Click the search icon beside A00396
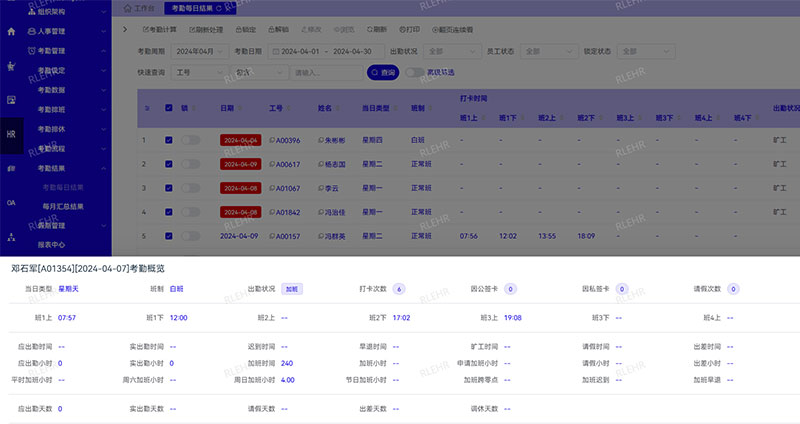This screenshot has width=800, height=424. pyautogui.click(x=272, y=140)
